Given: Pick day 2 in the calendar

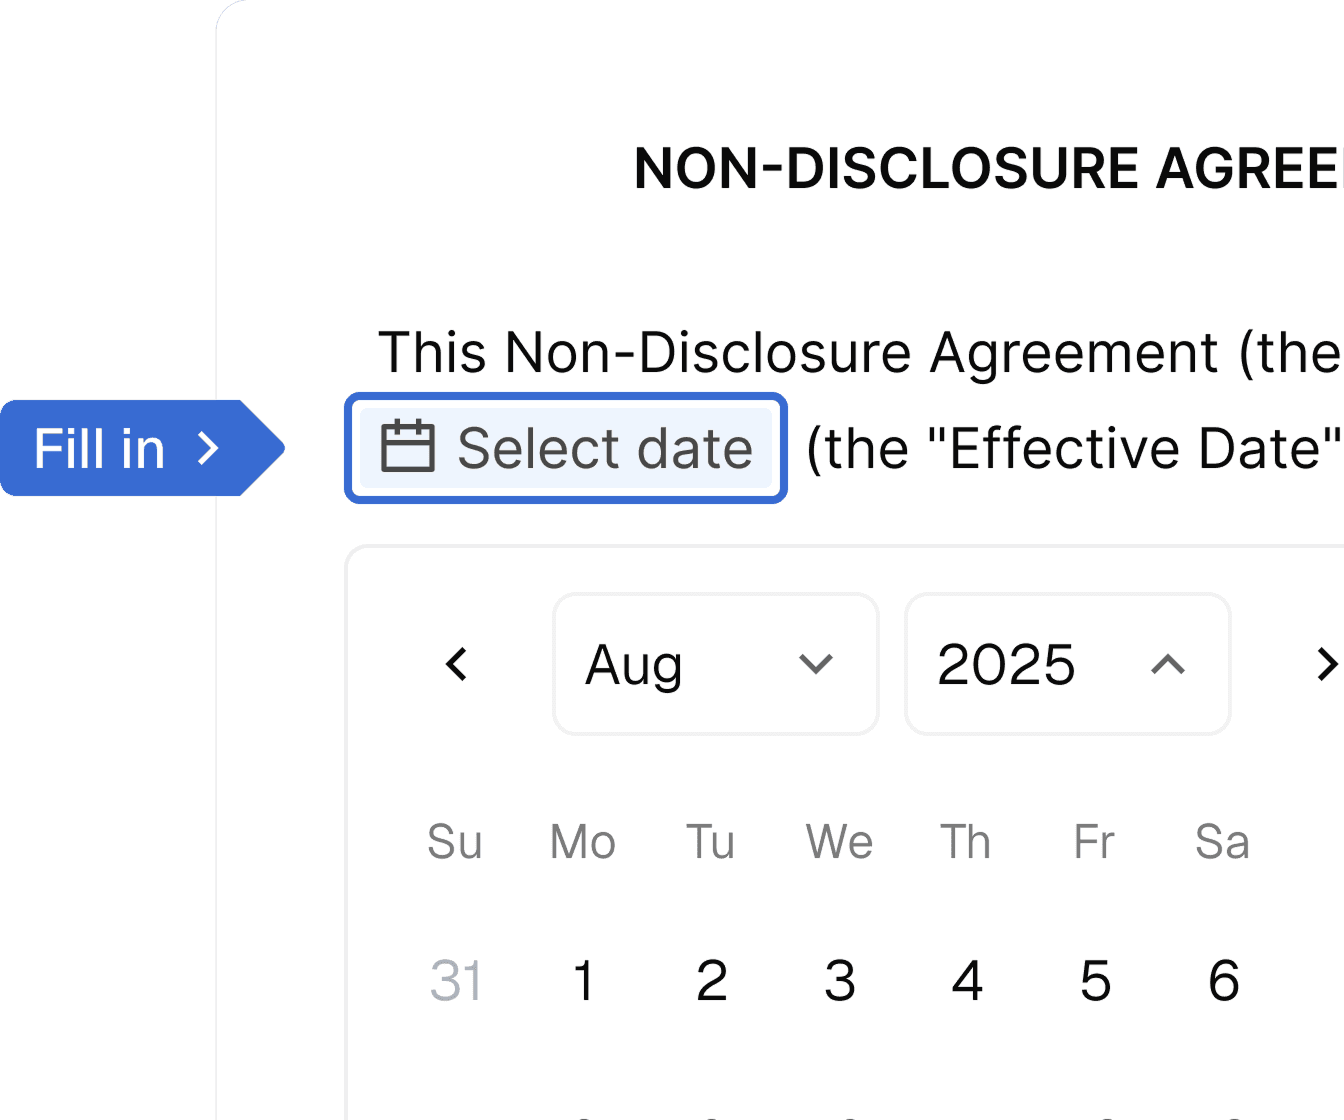Looking at the screenshot, I should (712, 980).
